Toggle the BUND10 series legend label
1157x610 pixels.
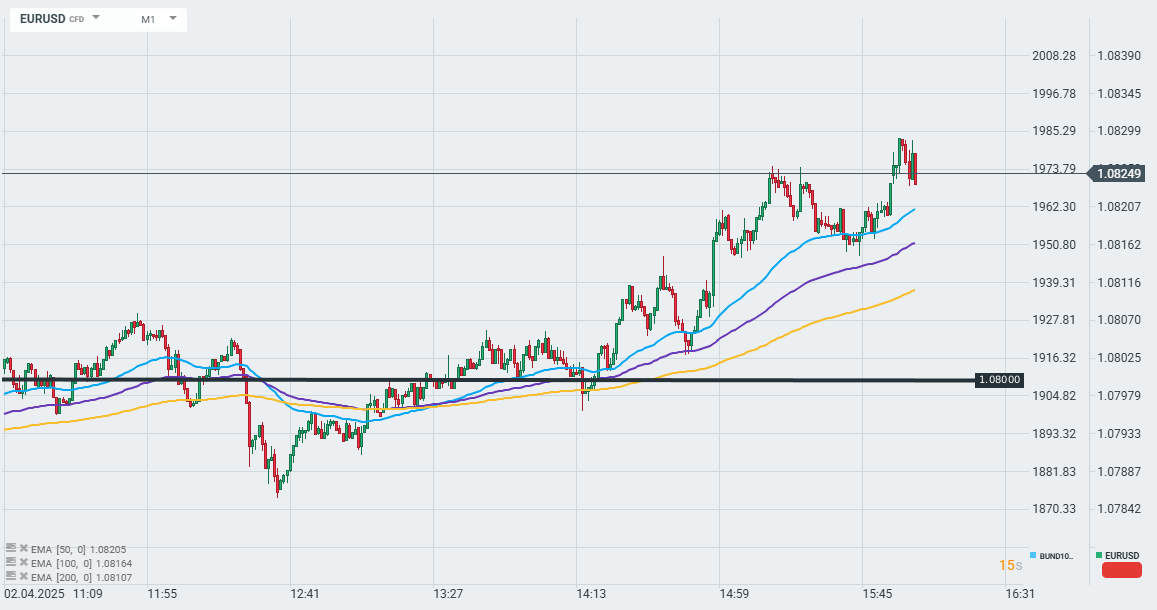click(1055, 556)
